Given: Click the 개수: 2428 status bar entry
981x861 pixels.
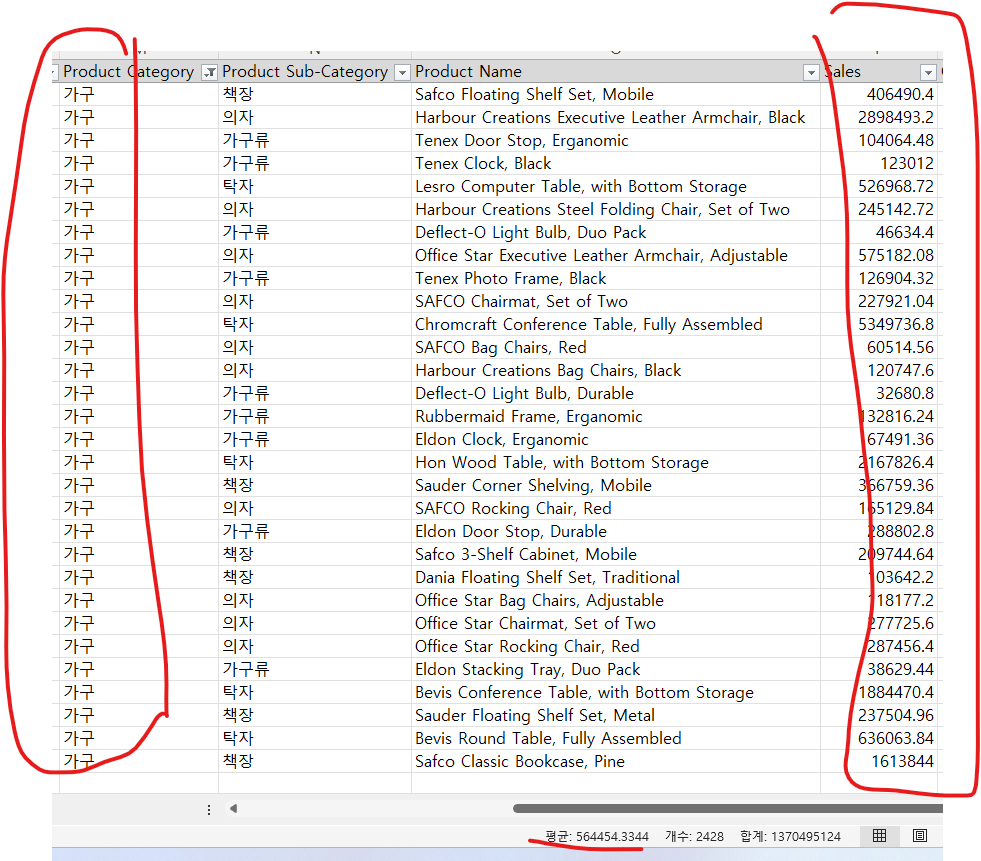Looking at the screenshot, I should coord(694,837).
